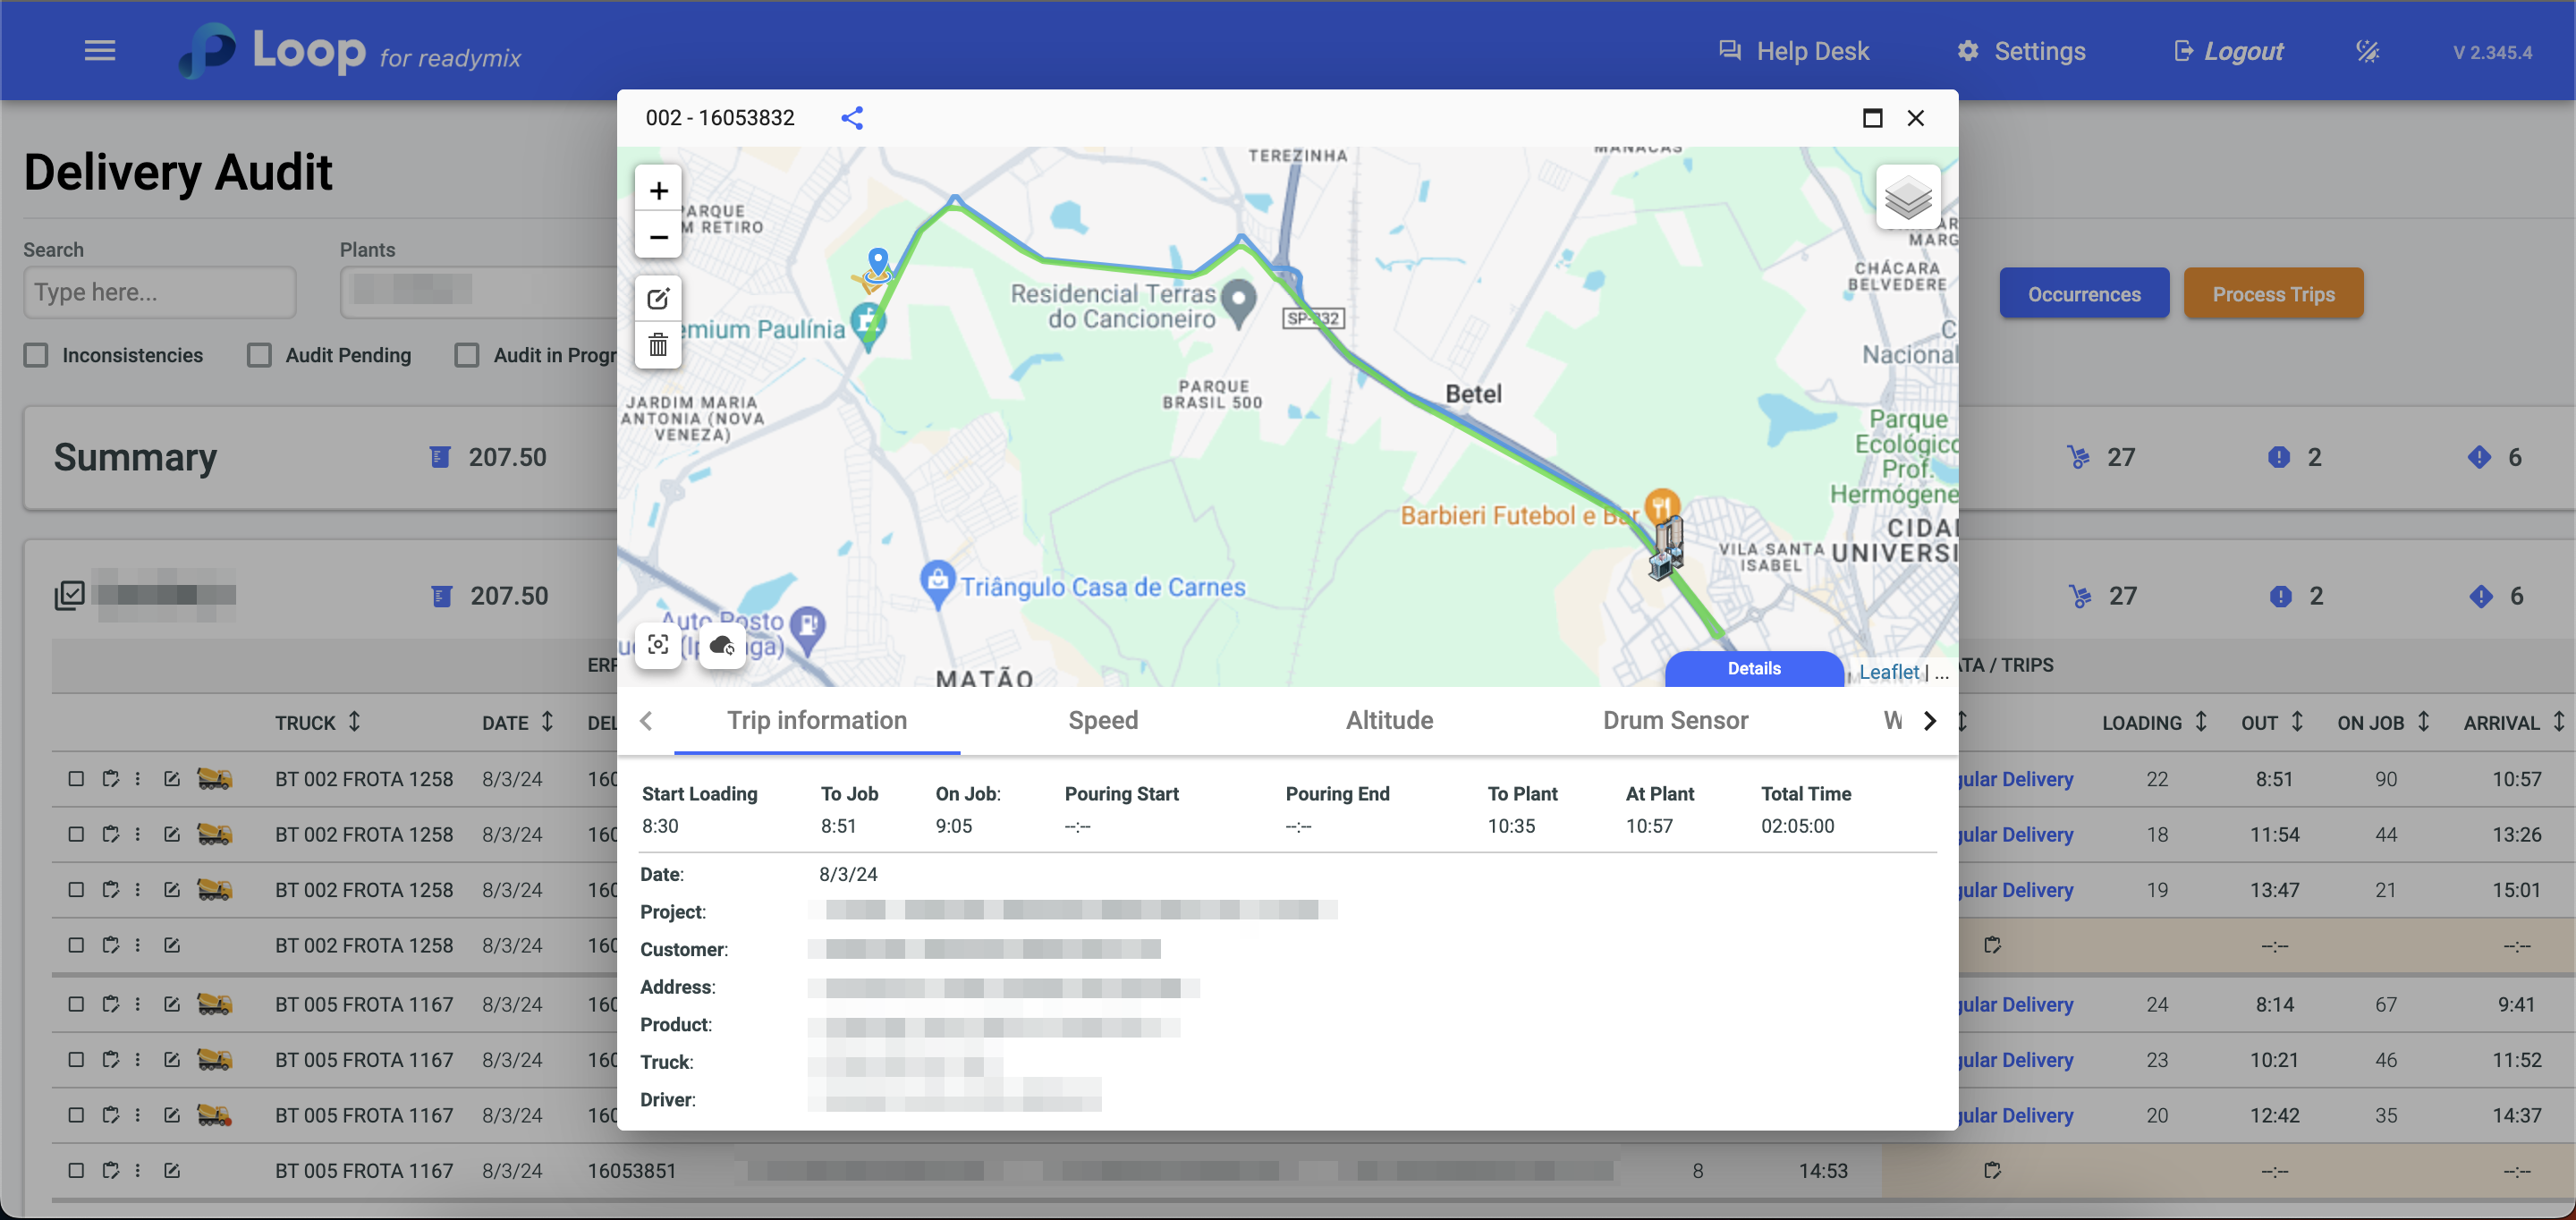This screenshot has height=1220, width=2576.
Task: Enable the Inconsistencies checkbox
Action: pyautogui.click(x=37, y=355)
